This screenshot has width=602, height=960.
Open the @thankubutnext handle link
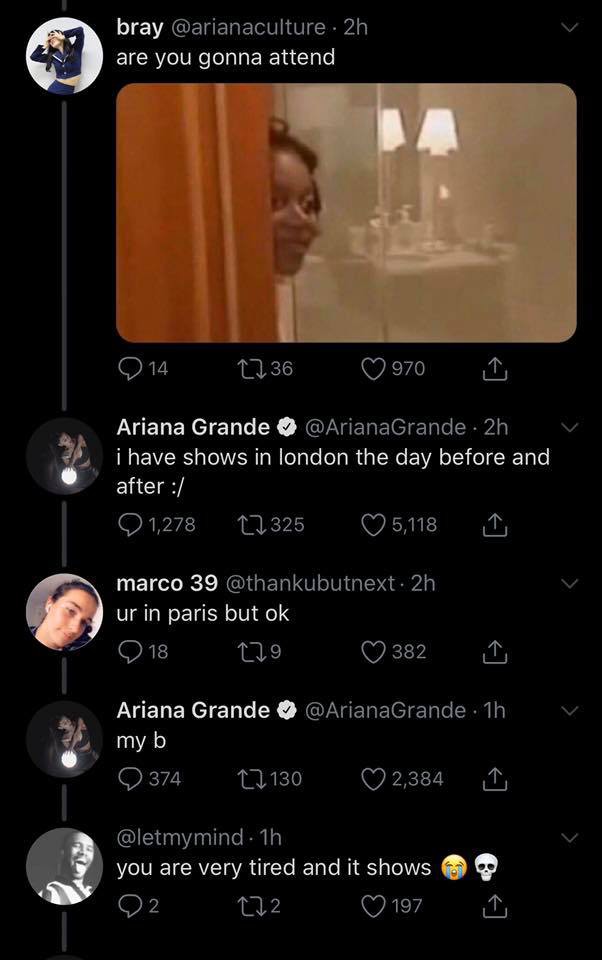(310, 583)
